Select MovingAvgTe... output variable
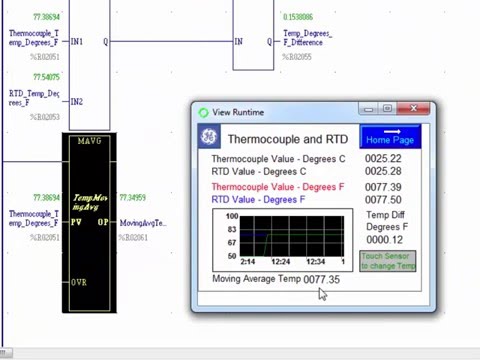 click(143, 223)
